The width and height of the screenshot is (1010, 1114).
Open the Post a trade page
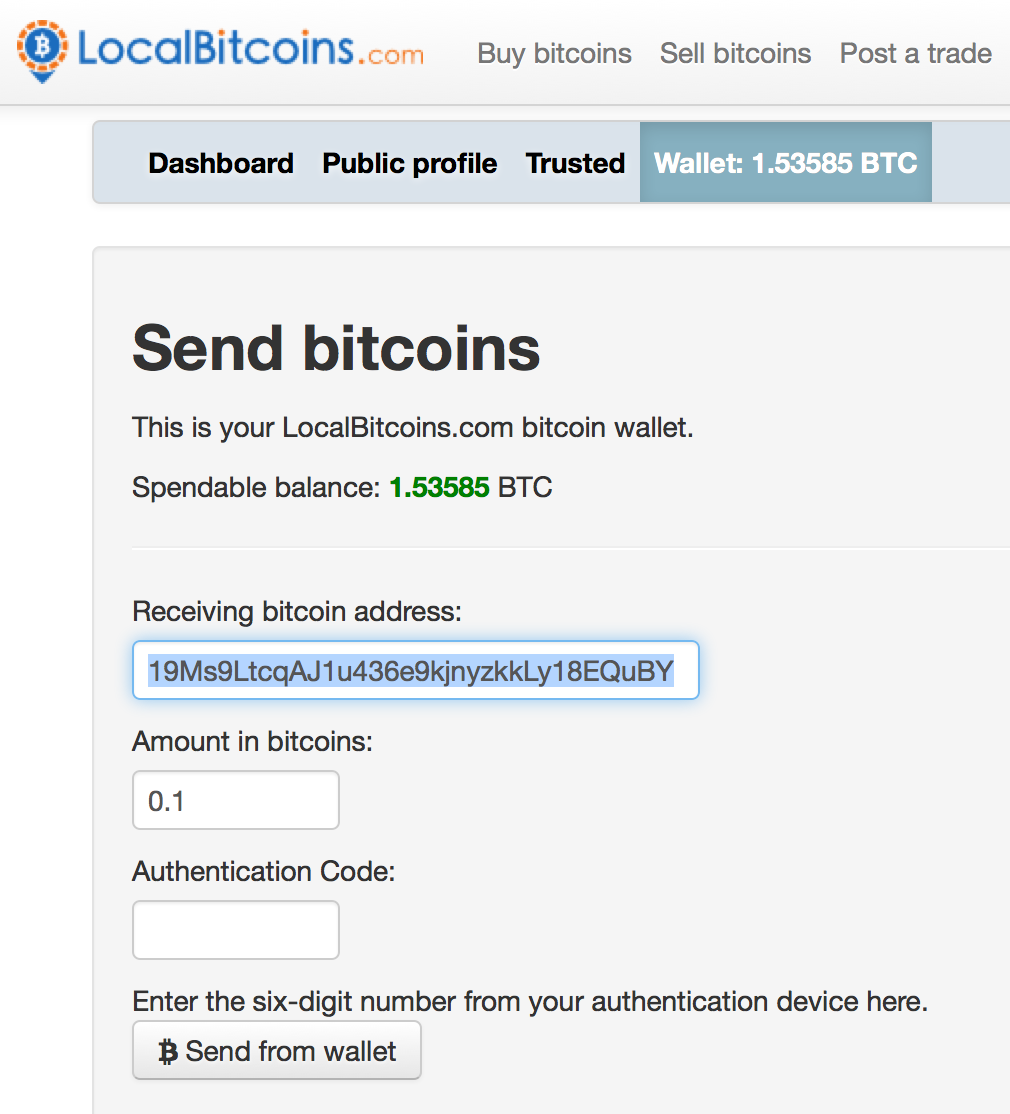point(915,53)
